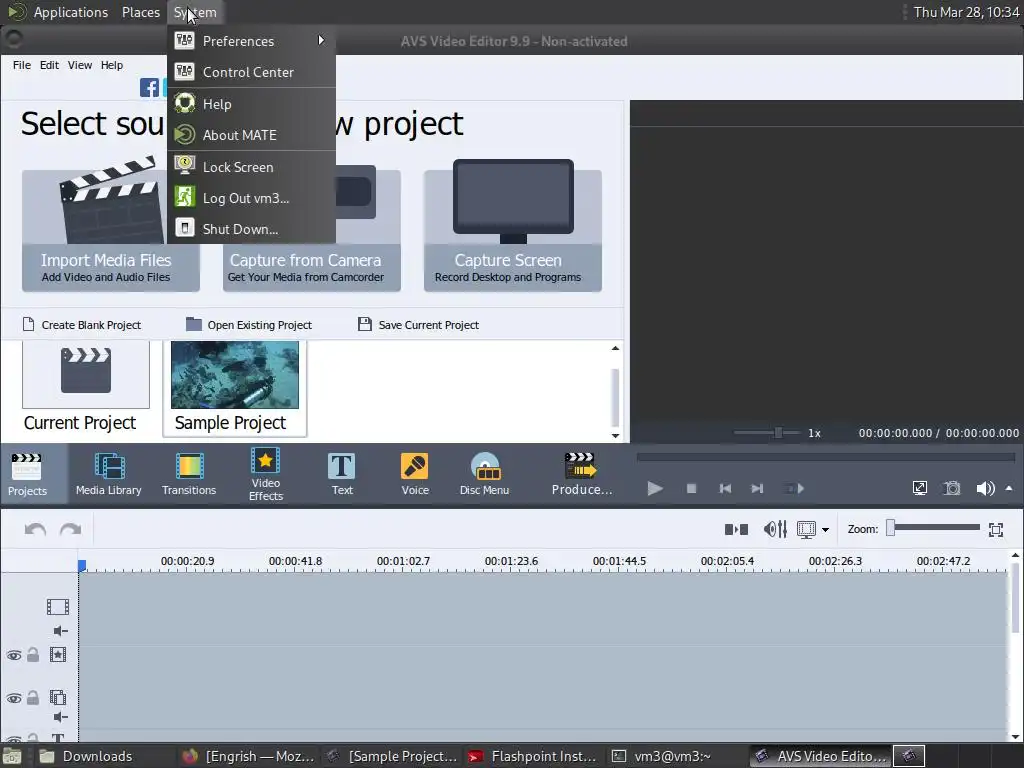Select the Current Project thumbnail
The width and height of the screenshot is (1024, 768).
[x=86, y=387]
